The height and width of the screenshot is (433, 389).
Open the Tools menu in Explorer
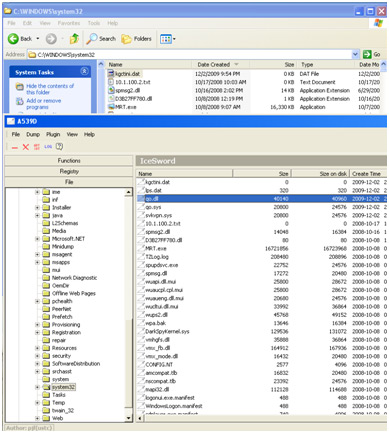pyautogui.click(x=94, y=23)
